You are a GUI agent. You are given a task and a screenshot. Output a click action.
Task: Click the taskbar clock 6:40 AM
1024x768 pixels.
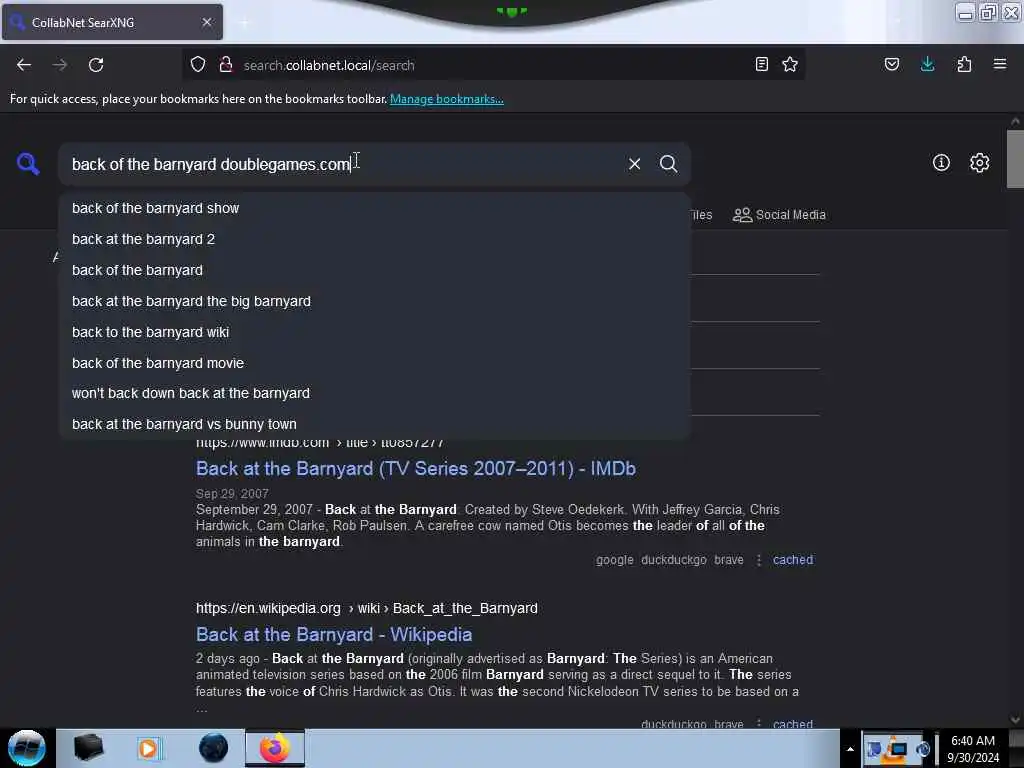[x=973, y=749]
